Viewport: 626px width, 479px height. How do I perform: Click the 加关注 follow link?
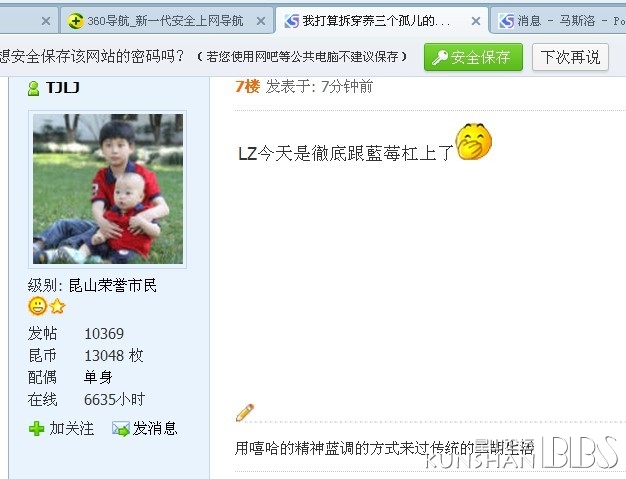tap(72, 429)
